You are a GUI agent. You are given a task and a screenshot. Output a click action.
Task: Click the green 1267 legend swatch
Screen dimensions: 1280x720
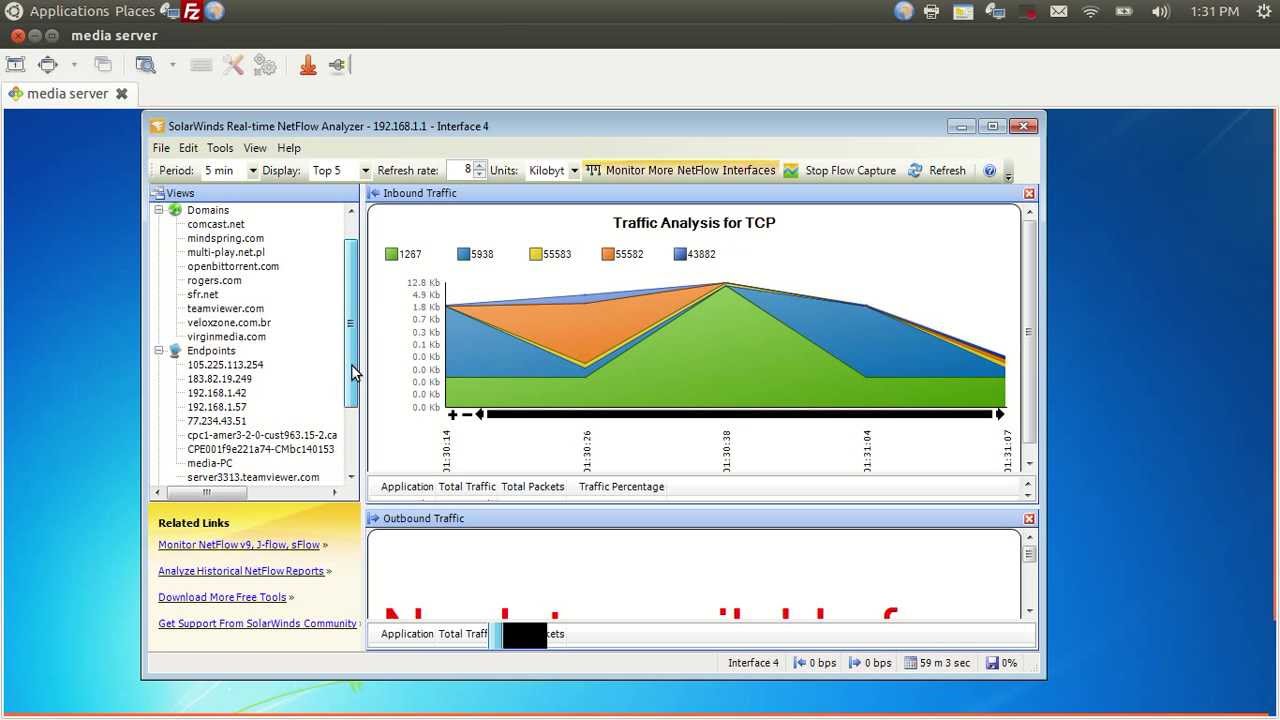[392, 254]
